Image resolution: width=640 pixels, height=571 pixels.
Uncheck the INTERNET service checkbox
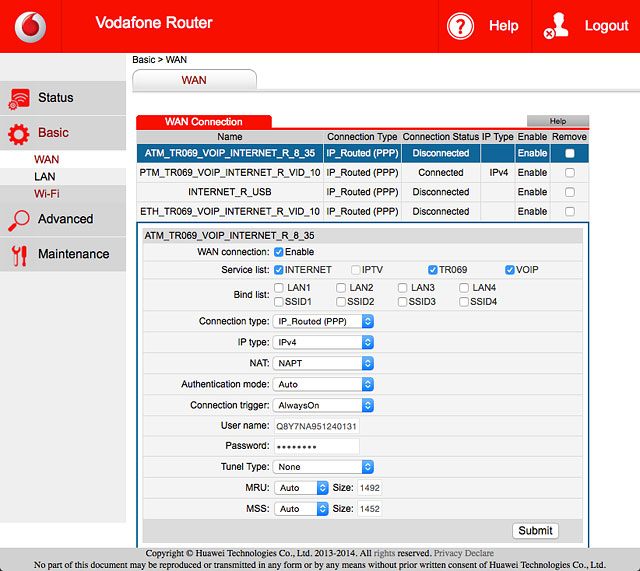click(x=279, y=270)
